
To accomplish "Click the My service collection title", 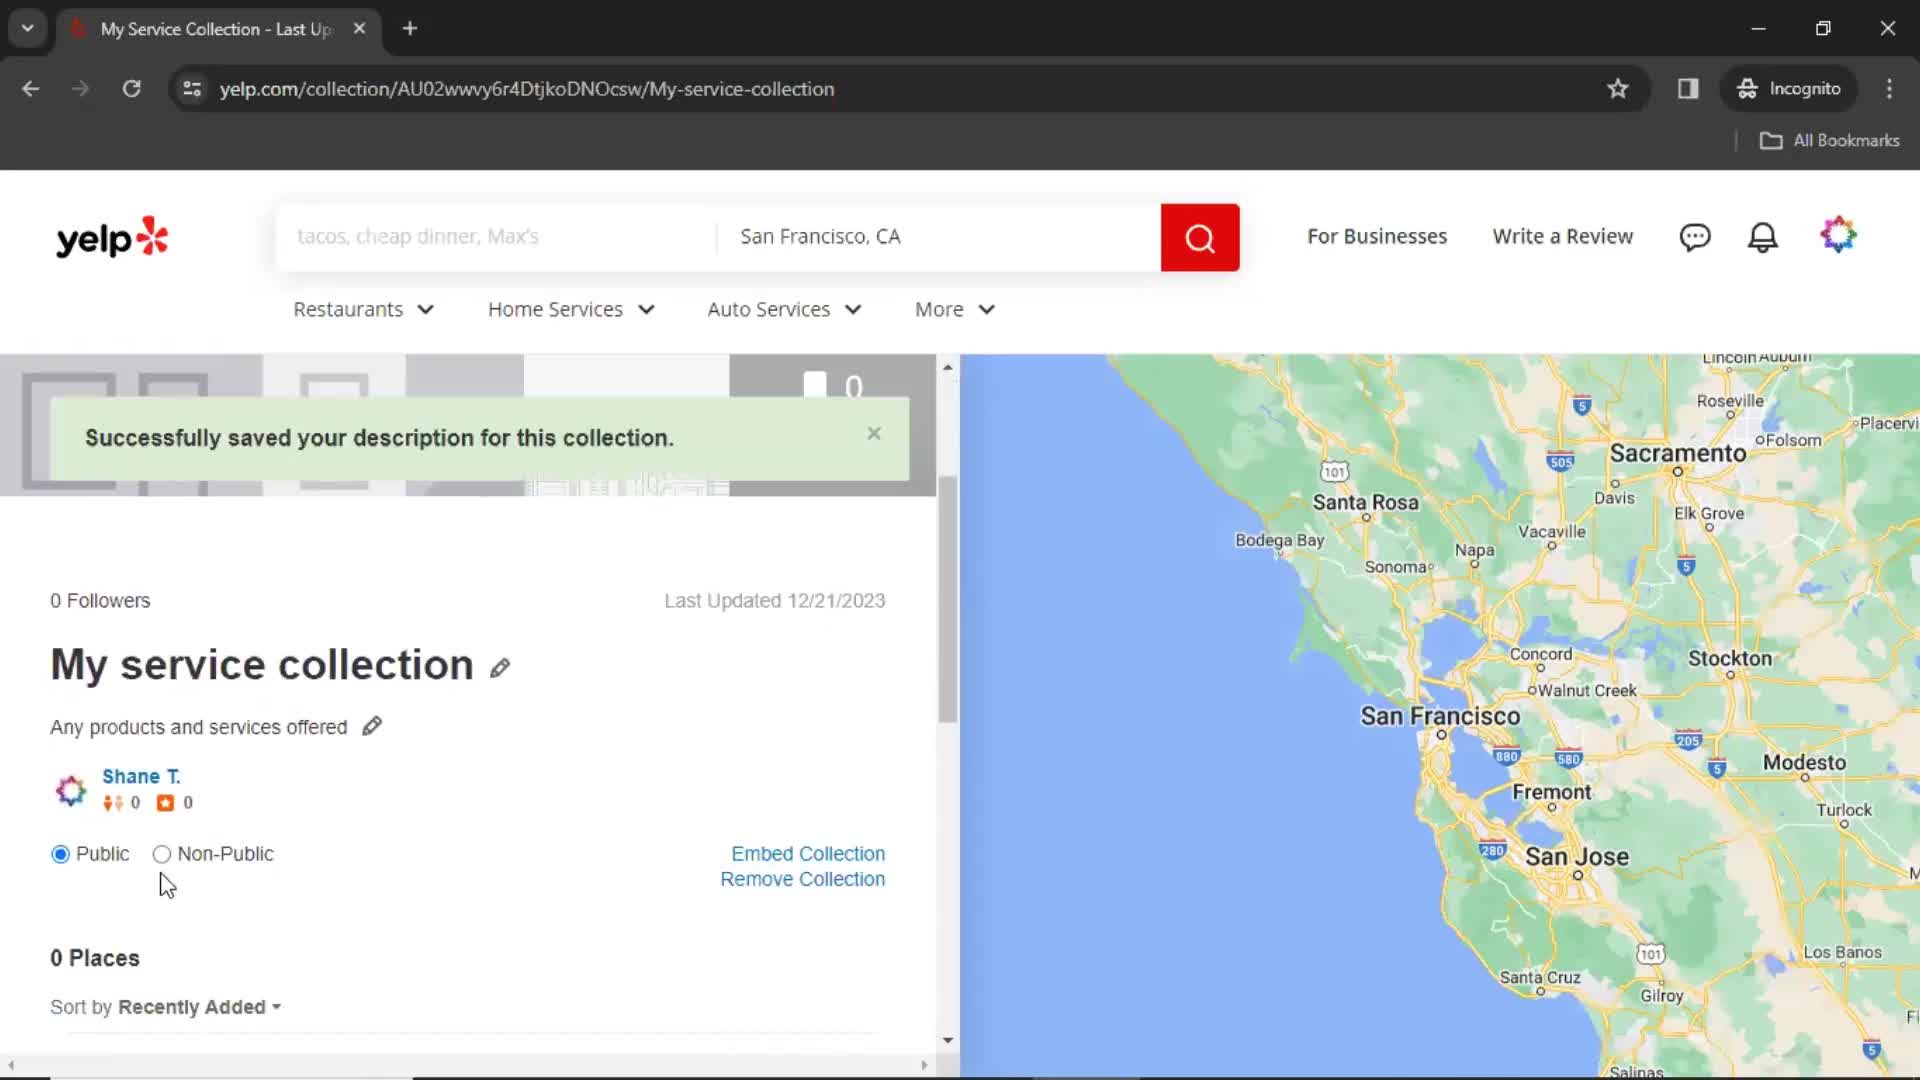I will click(262, 665).
